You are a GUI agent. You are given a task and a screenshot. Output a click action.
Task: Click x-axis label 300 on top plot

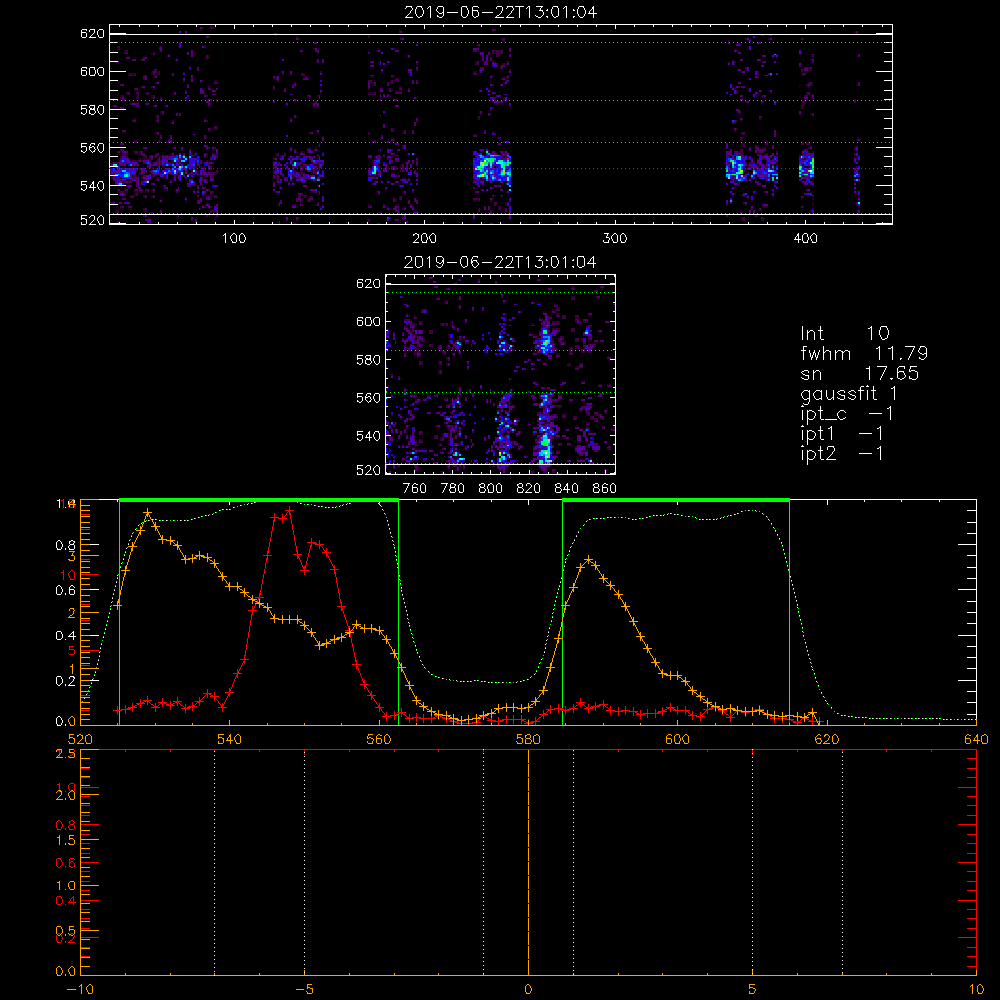pos(615,238)
